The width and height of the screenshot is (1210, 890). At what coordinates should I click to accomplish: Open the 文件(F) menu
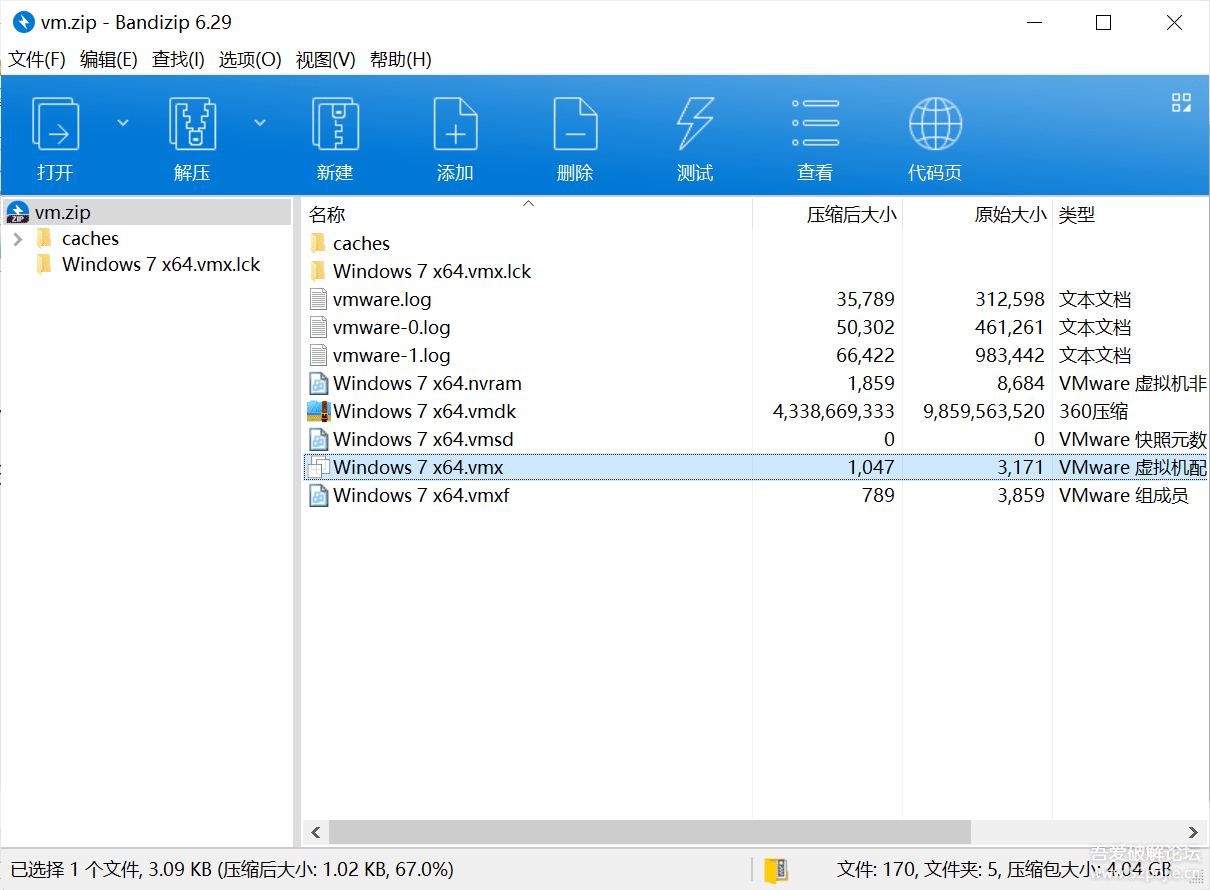coord(37,60)
